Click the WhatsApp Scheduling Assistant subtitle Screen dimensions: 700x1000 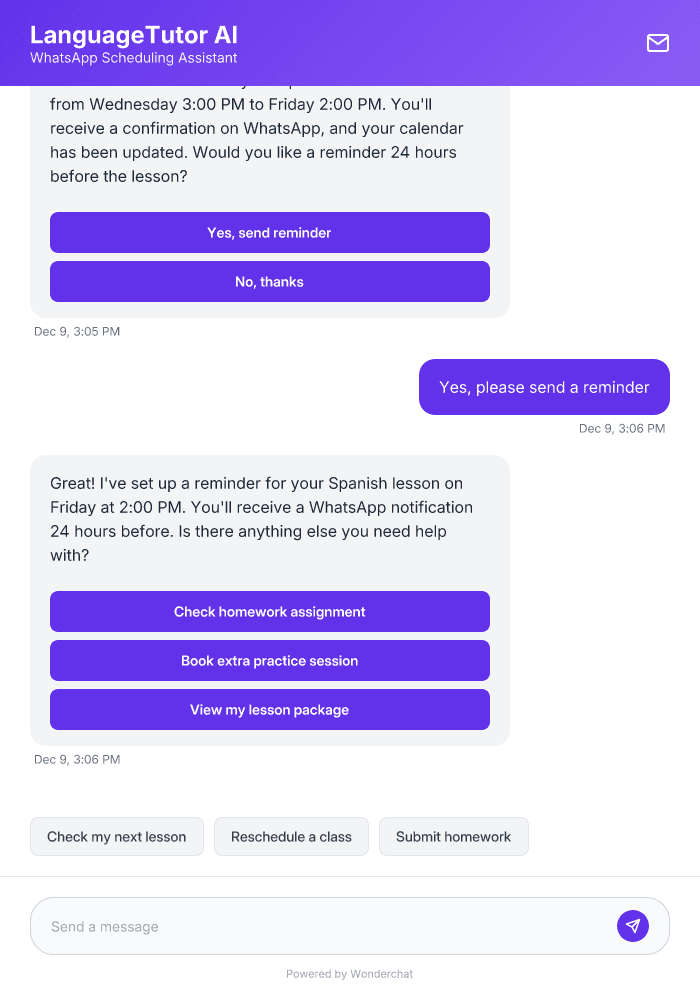point(133,58)
